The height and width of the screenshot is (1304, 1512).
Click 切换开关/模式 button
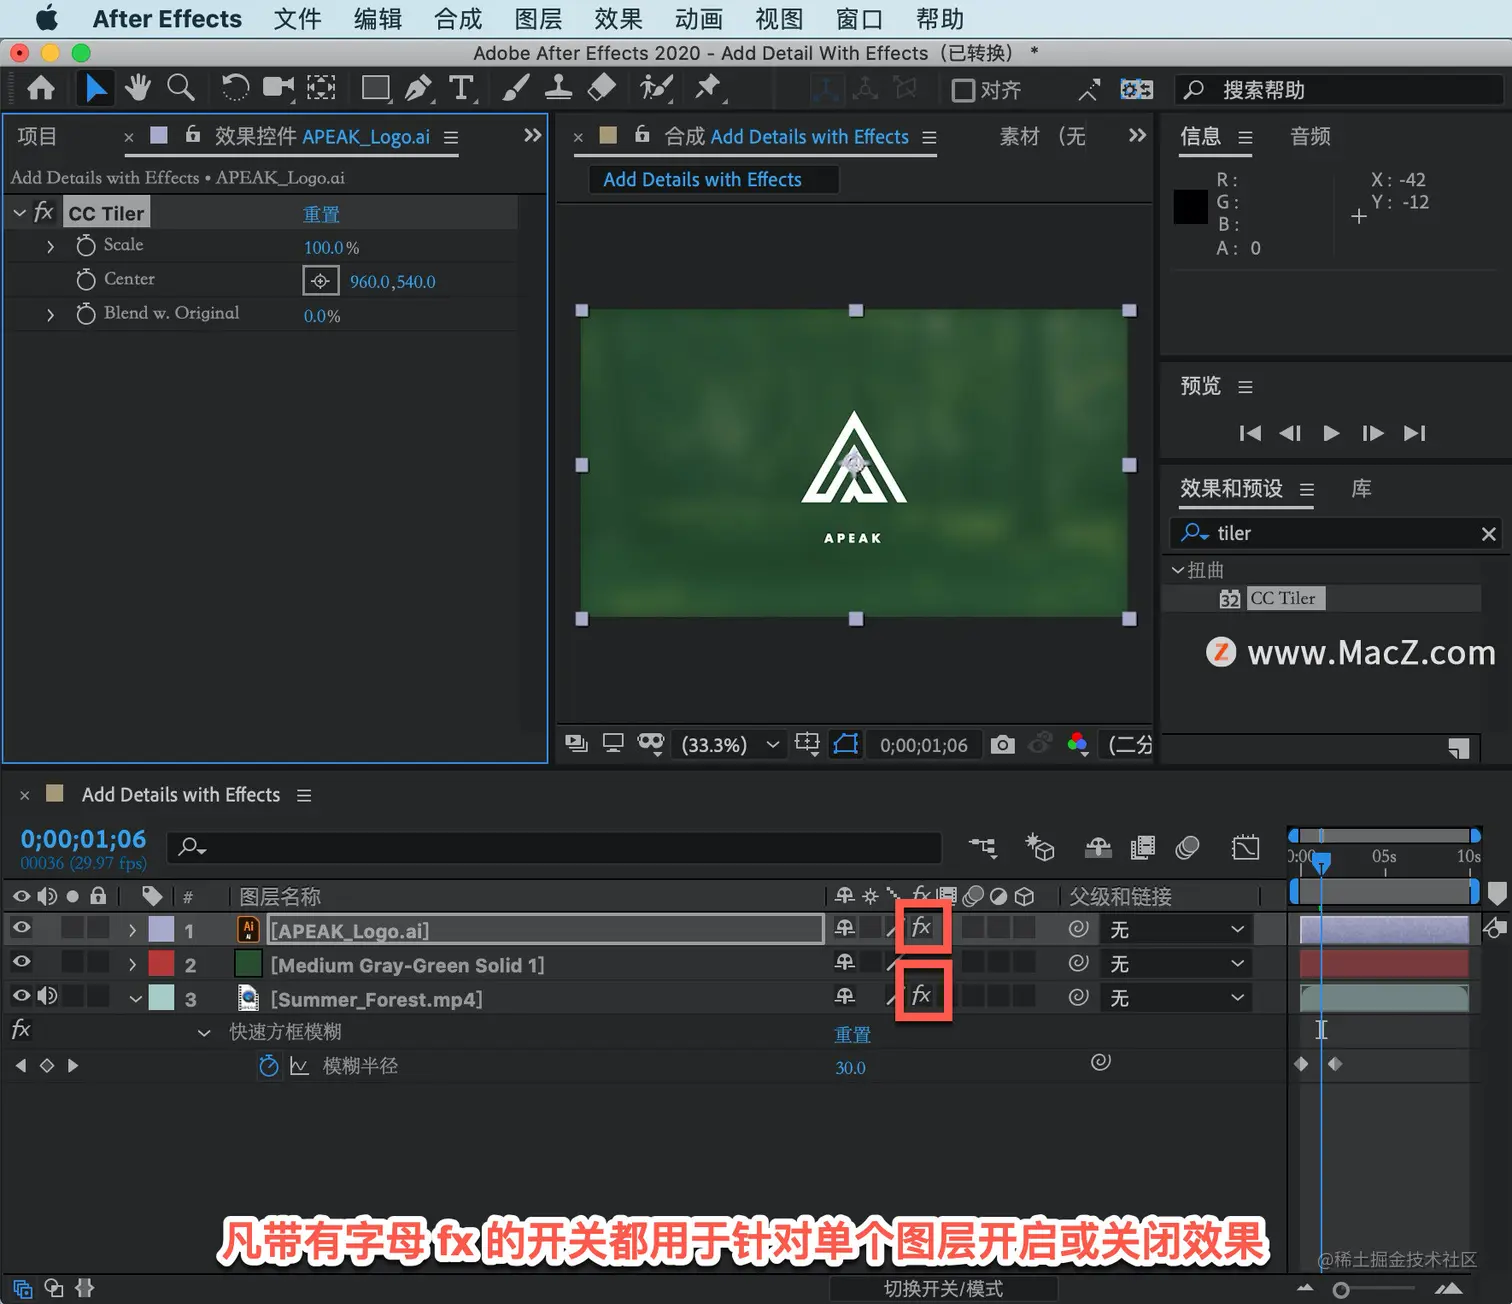pyautogui.click(x=943, y=1288)
